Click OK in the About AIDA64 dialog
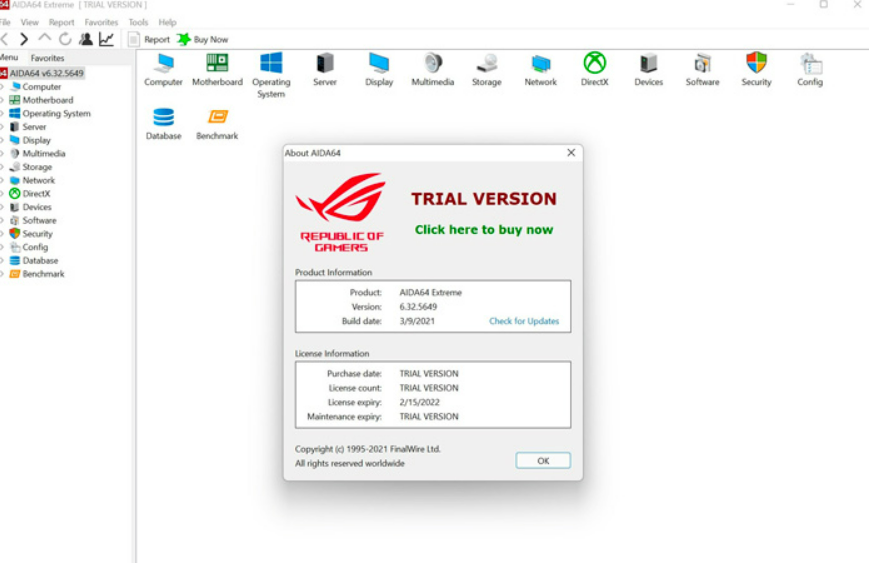Viewport: 890px width, 587px height. [x=543, y=461]
